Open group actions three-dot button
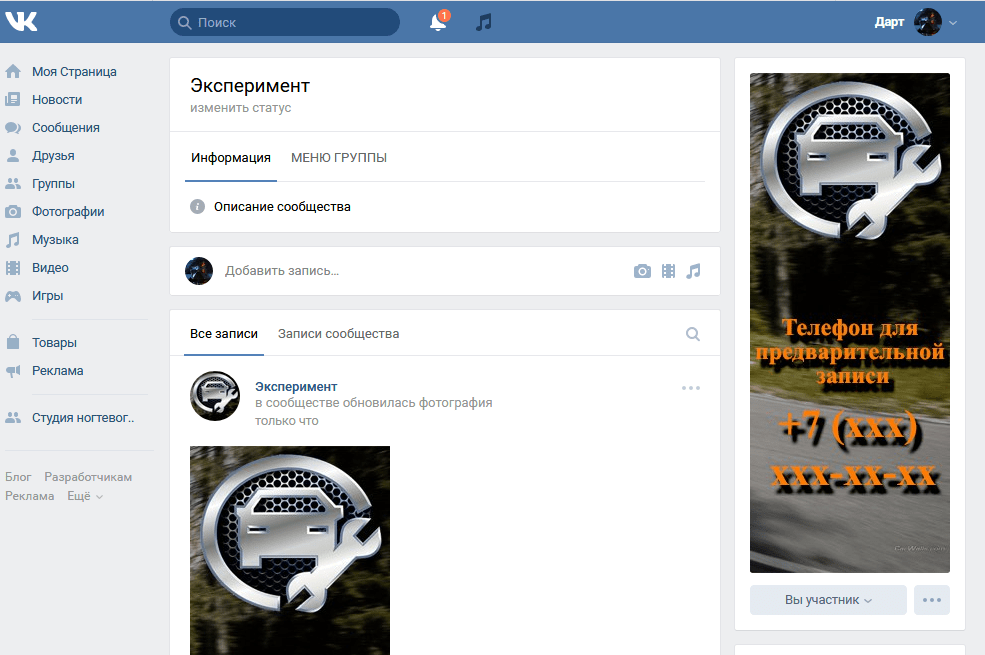The width and height of the screenshot is (985, 655). tap(932, 600)
